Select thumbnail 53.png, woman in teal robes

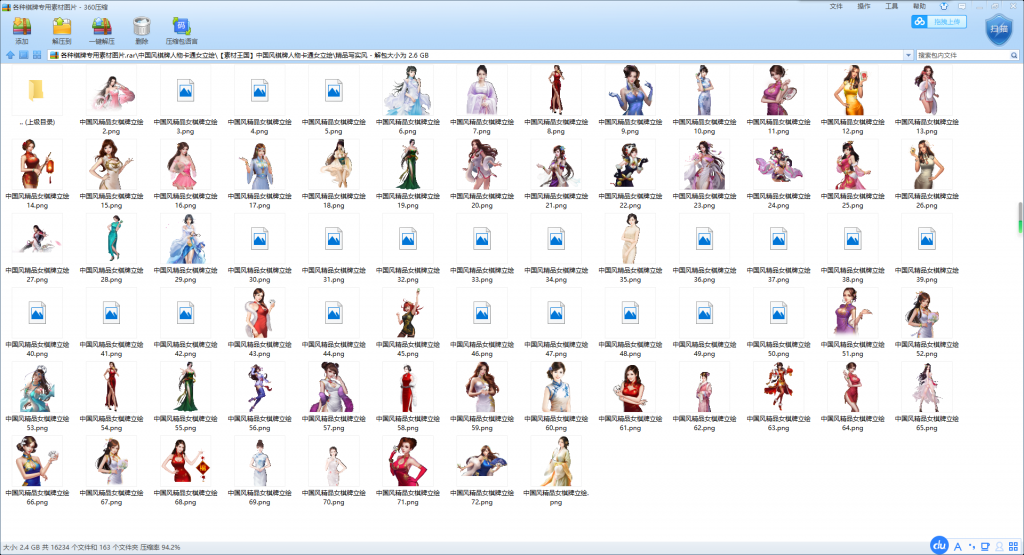click(x=37, y=388)
